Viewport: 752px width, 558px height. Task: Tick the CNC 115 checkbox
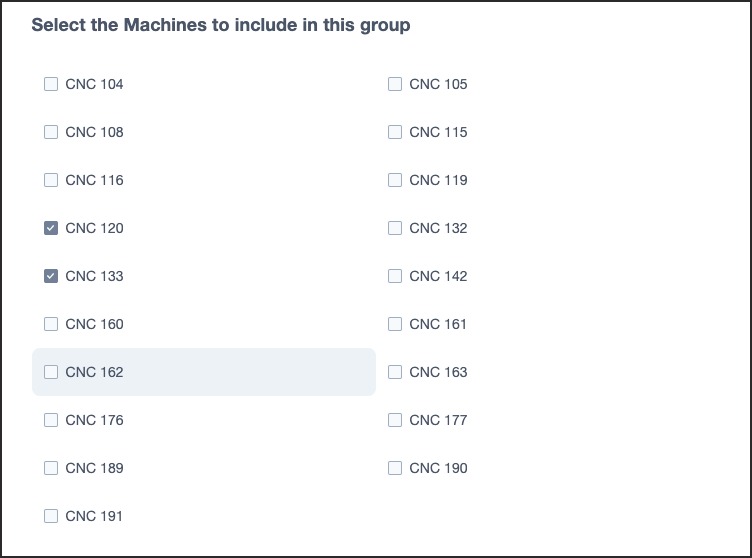pos(395,132)
